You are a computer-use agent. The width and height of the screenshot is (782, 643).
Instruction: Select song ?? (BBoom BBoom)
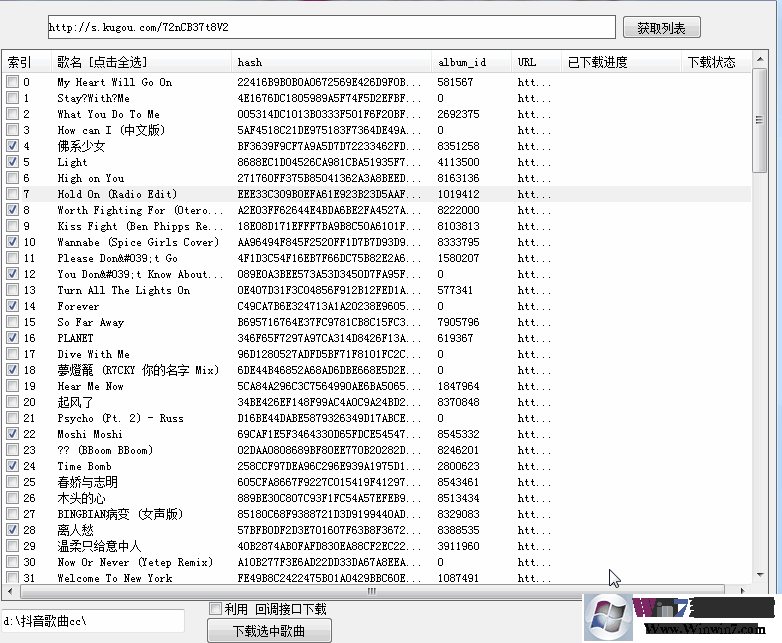click(105, 450)
